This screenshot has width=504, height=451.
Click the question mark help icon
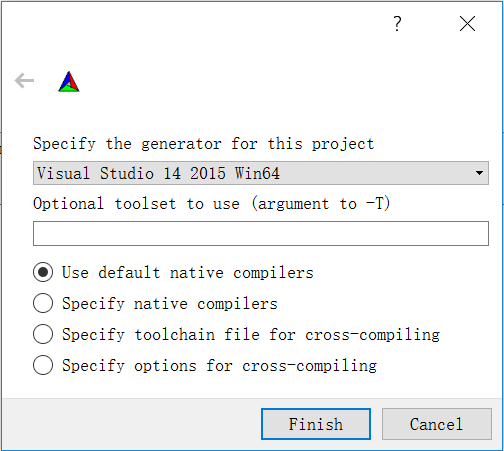pos(397,24)
